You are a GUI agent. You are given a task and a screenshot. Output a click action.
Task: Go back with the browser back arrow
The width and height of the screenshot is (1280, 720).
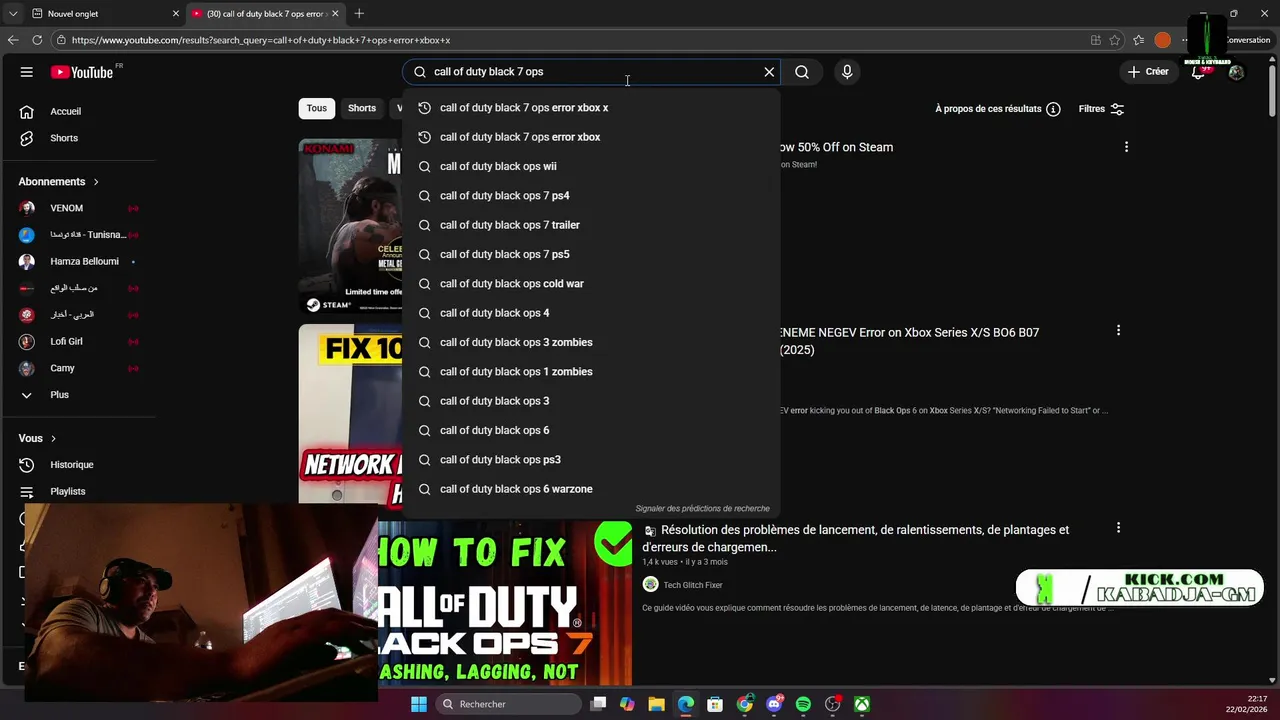[13, 40]
